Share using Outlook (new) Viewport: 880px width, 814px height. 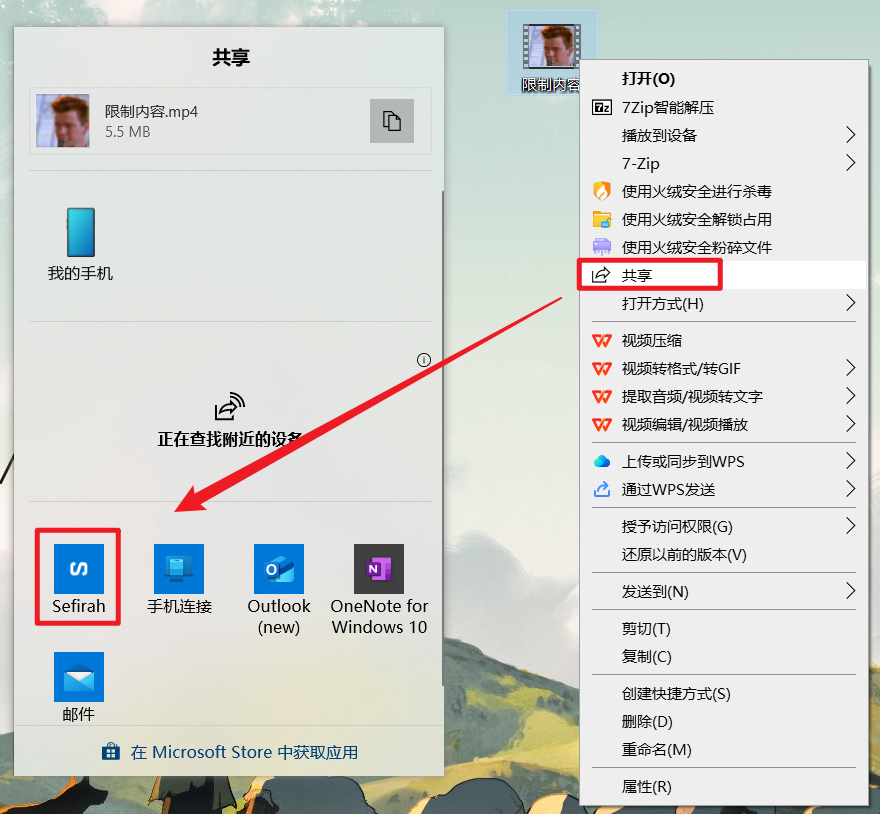(279, 589)
